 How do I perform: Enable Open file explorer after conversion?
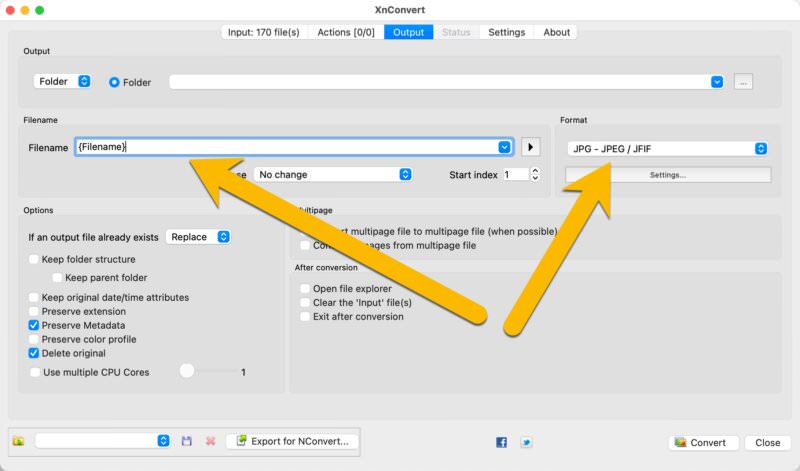pos(305,289)
